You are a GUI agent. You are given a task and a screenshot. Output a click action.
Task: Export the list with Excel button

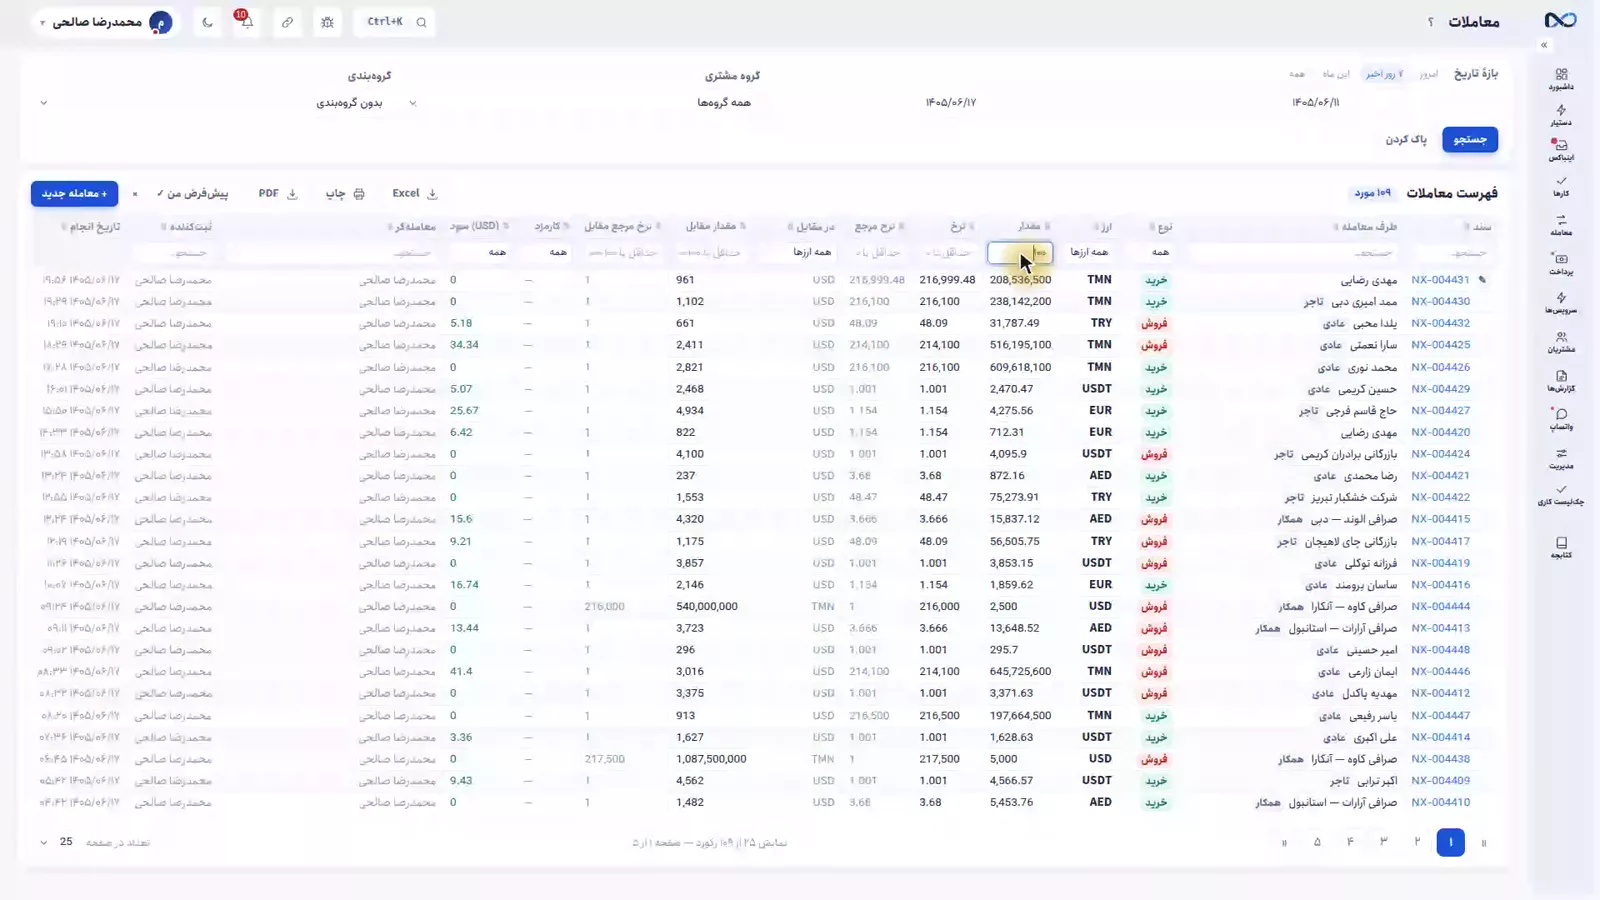tap(414, 193)
